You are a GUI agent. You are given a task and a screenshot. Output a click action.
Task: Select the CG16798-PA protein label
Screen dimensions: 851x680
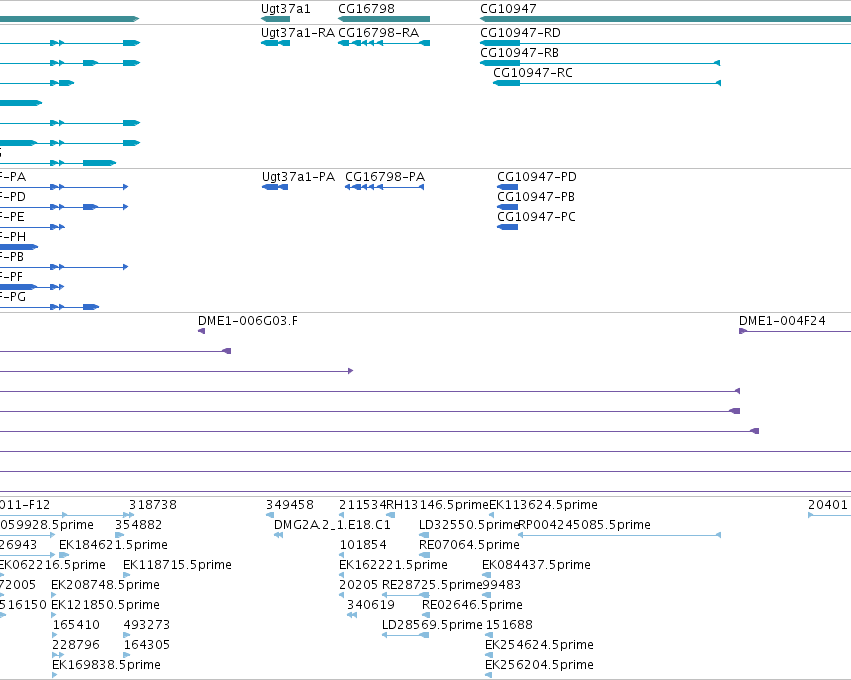pos(385,177)
